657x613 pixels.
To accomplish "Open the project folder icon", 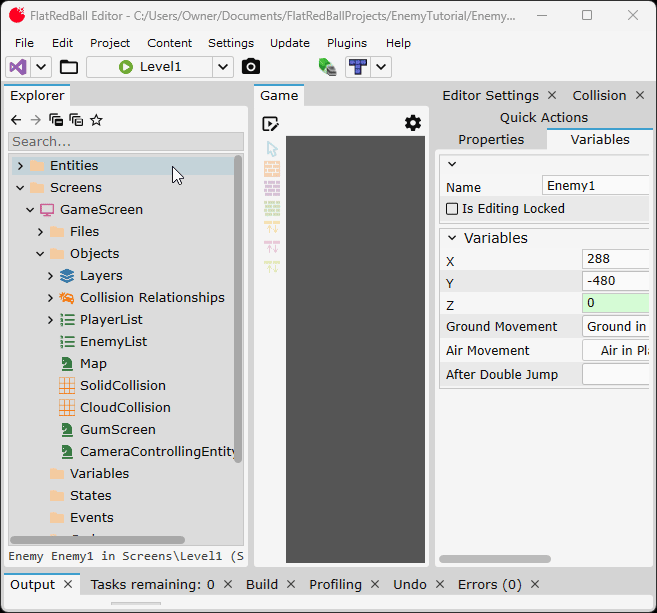I will point(68,67).
